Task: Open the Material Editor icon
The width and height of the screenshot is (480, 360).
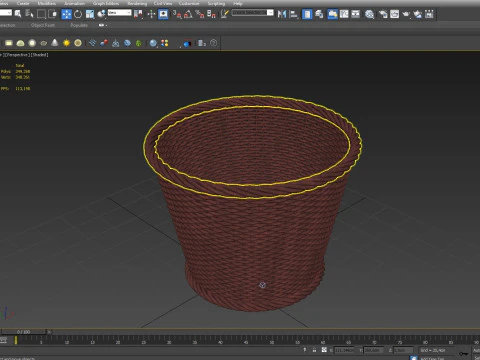Action: pos(369,14)
